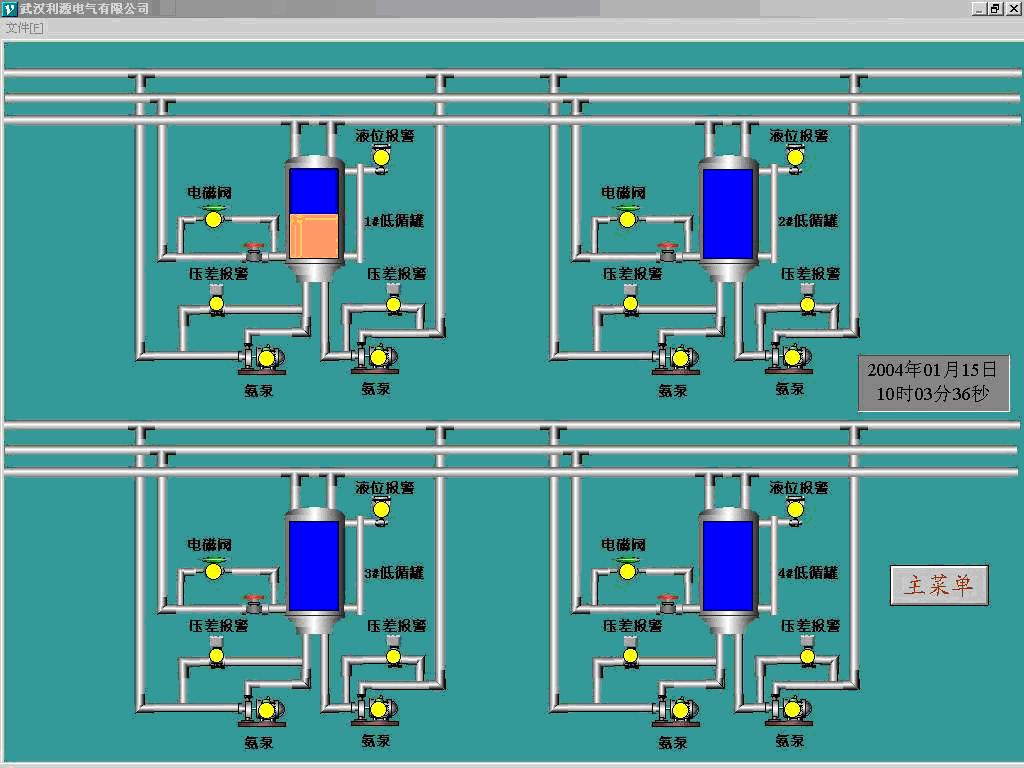1024x768 pixels.
Task: Click the 液位报警 lamp for 4#低循罐
Action: (x=795, y=510)
